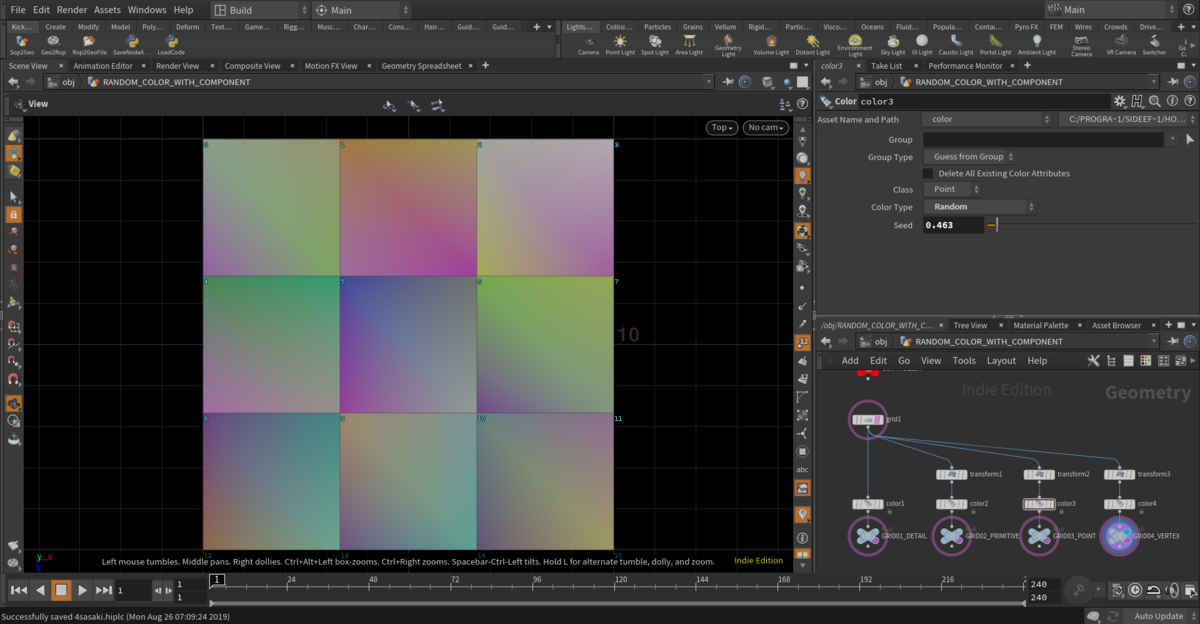Click play forward button
The image size is (1200, 624).
click(x=82, y=590)
